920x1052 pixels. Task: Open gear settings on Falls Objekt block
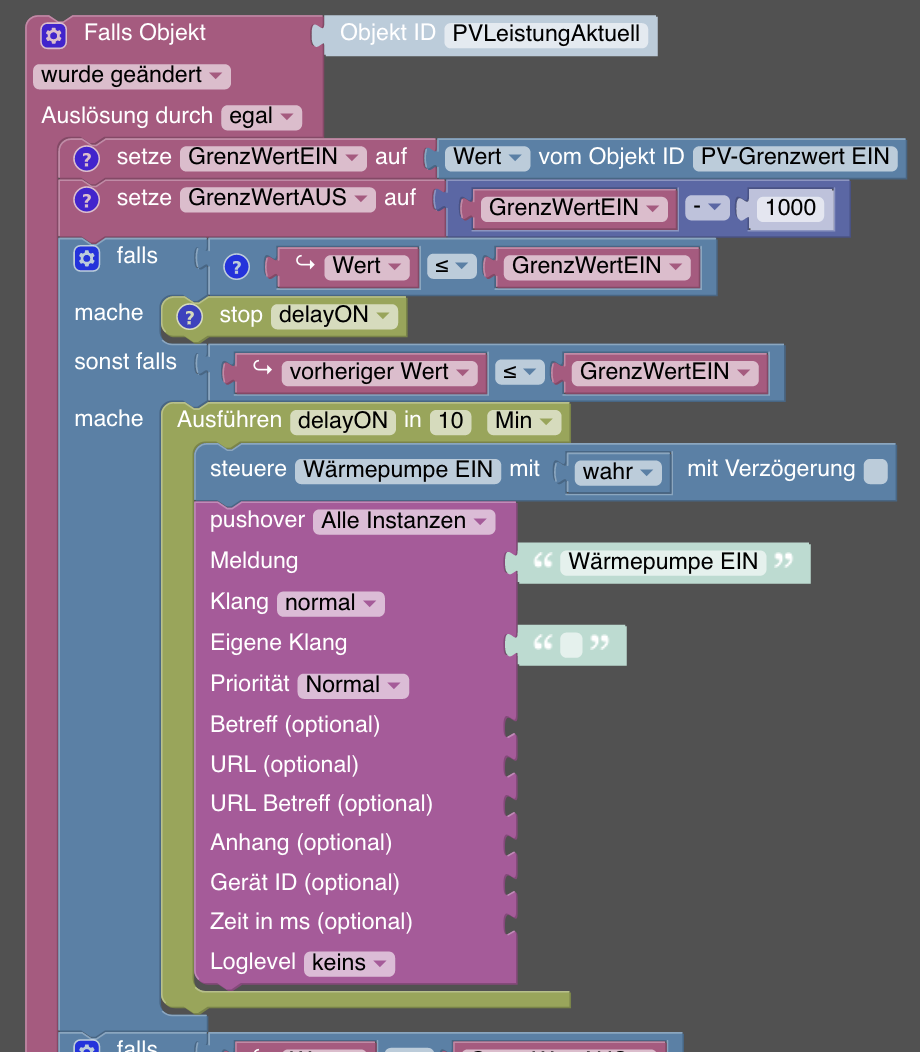click(54, 35)
